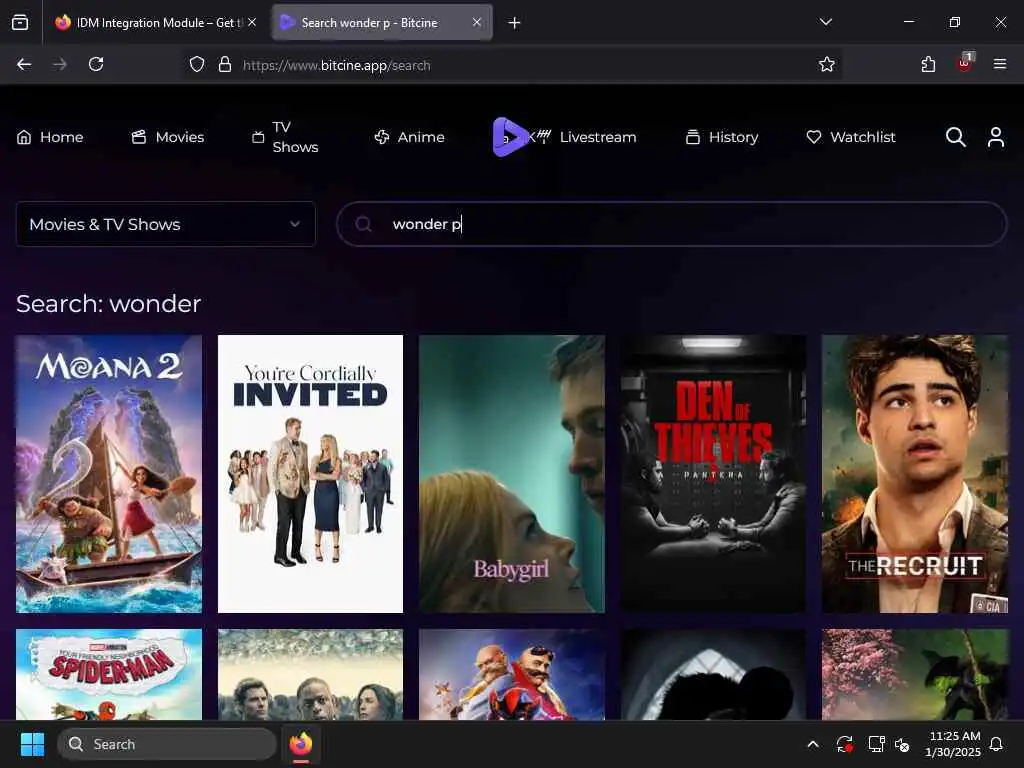Open Den of Thieves Pantera poster
The height and width of the screenshot is (768, 1024).
pyautogui.click(x=713, y=473)
